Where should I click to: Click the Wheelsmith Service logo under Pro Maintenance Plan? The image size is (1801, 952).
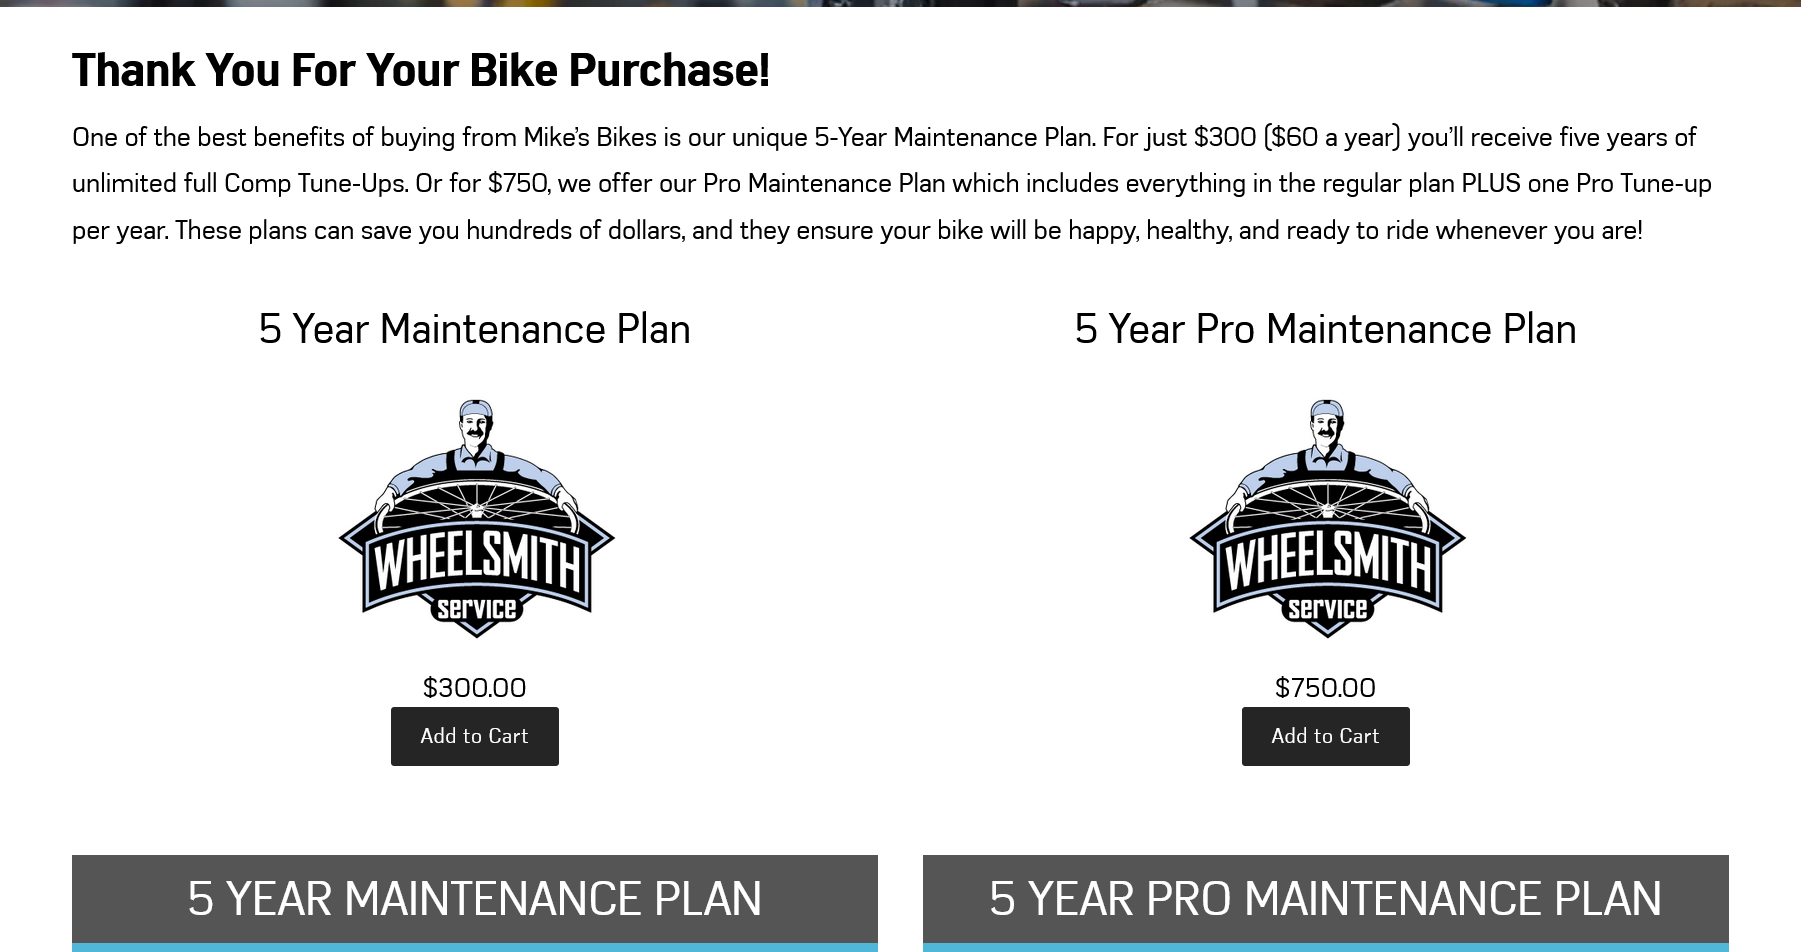coord(1327,519)
